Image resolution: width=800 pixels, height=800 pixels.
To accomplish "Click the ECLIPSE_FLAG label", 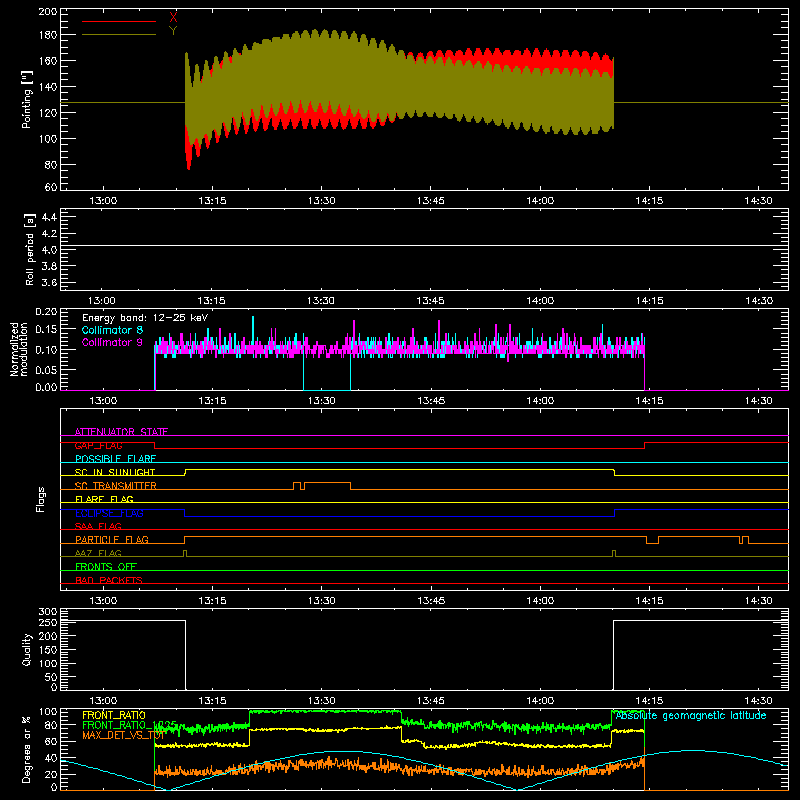I will click(109, 513).
